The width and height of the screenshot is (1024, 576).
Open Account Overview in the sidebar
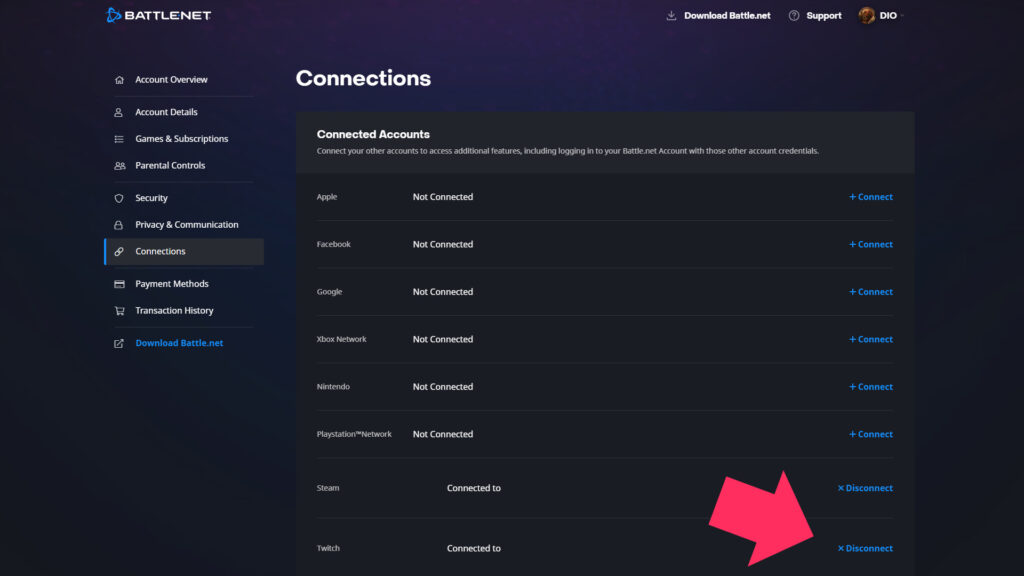(x=171, y=80)
